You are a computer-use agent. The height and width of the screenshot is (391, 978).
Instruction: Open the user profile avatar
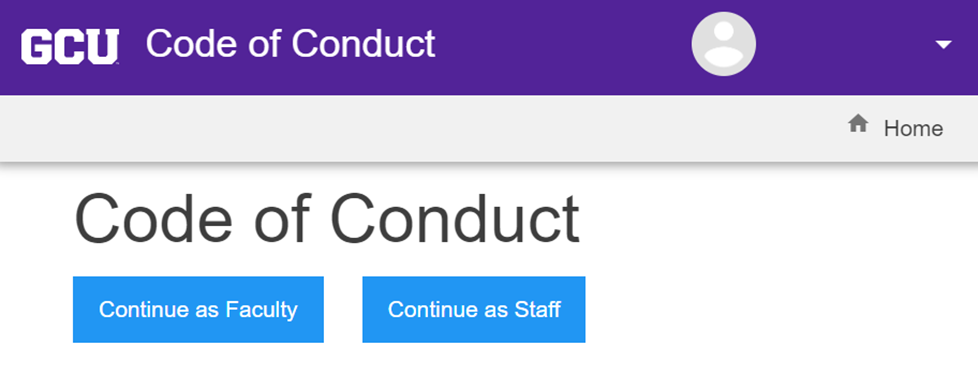[x=724, y=44]
